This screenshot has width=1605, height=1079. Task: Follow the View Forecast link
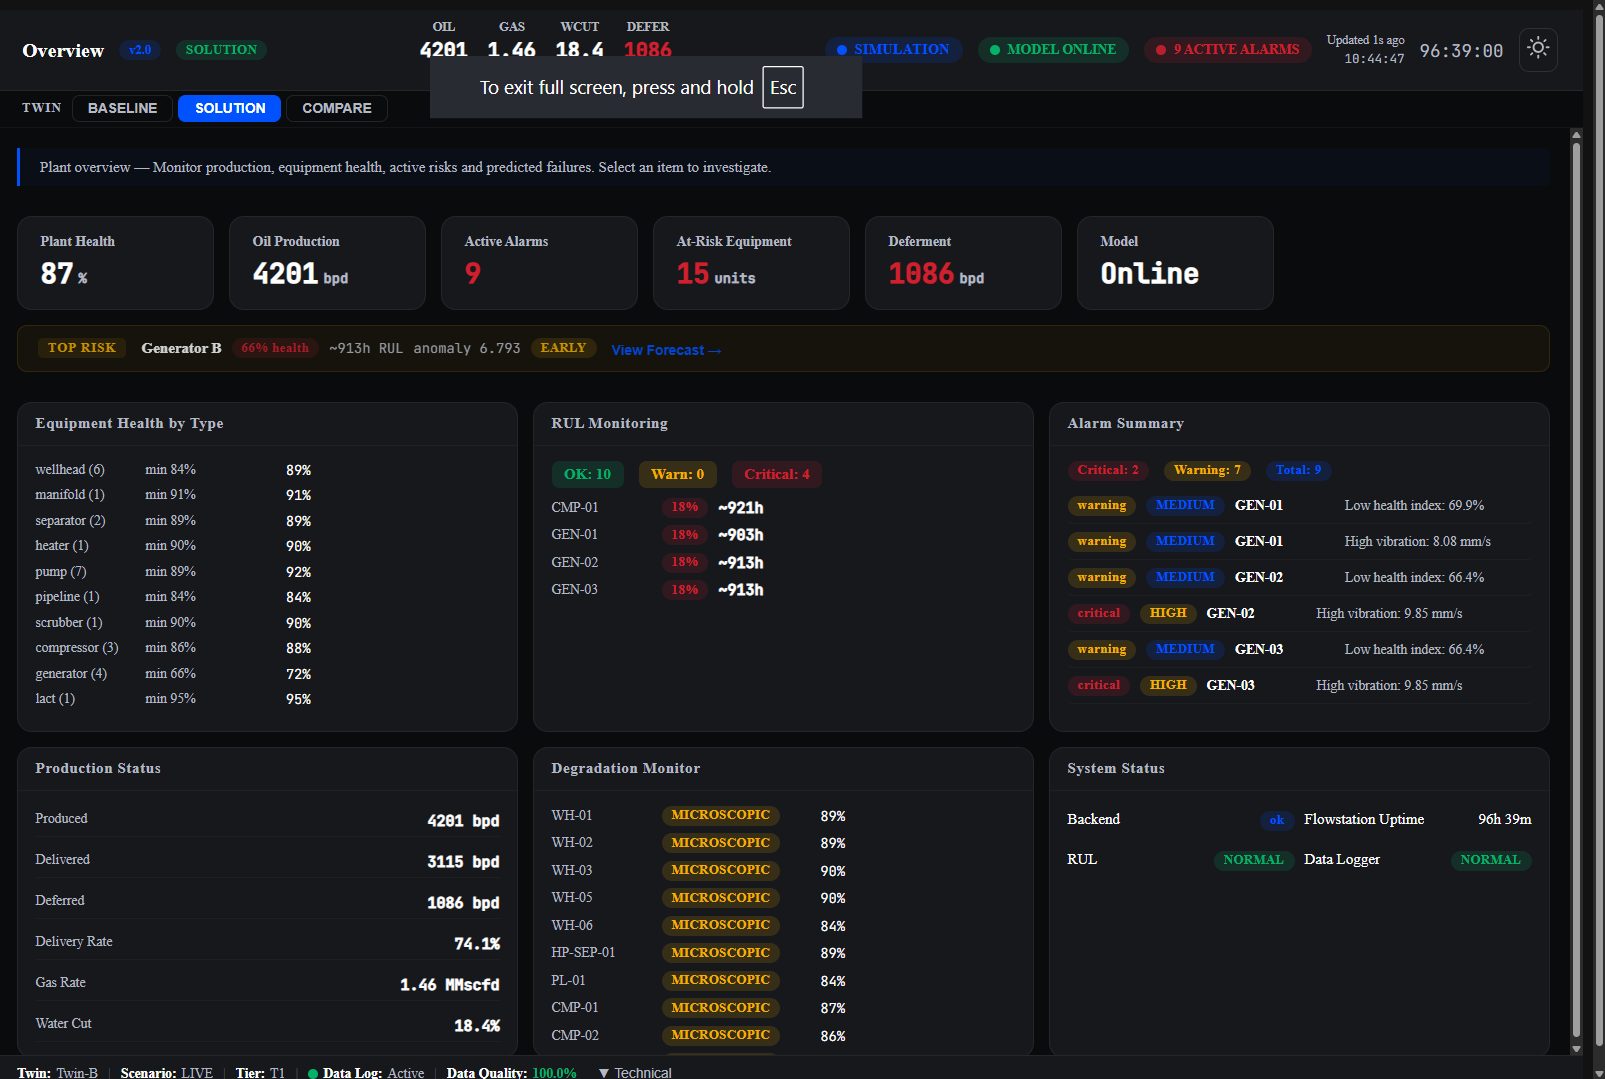click(666, 350)
